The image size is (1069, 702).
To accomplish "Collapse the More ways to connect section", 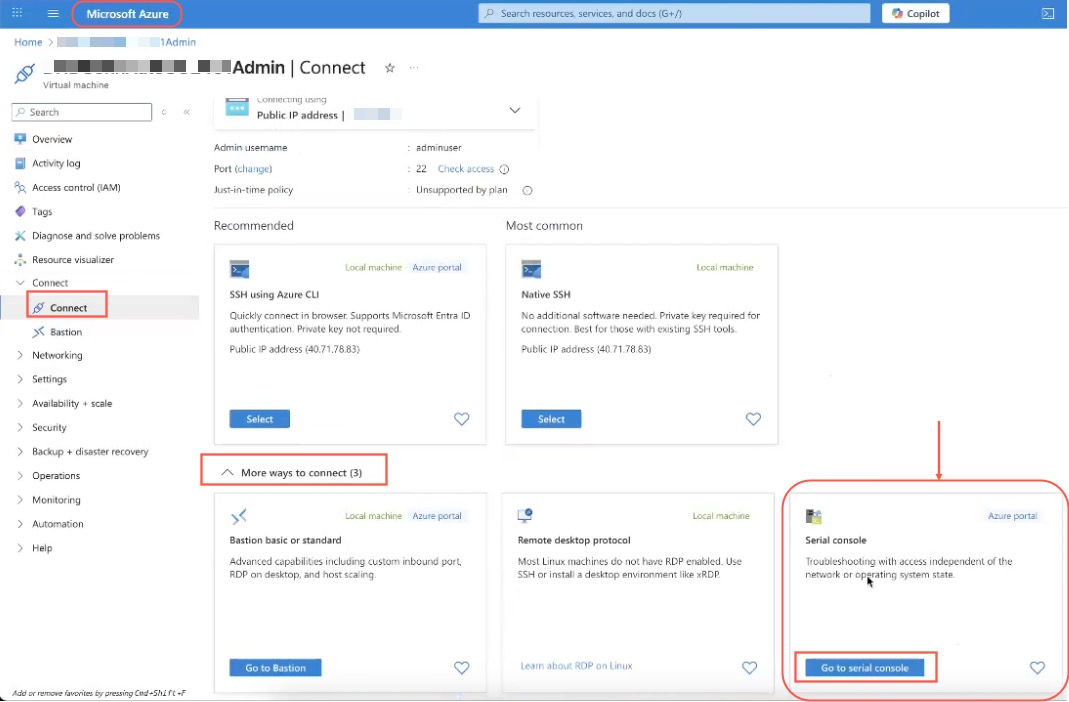I will click(294, 472).
